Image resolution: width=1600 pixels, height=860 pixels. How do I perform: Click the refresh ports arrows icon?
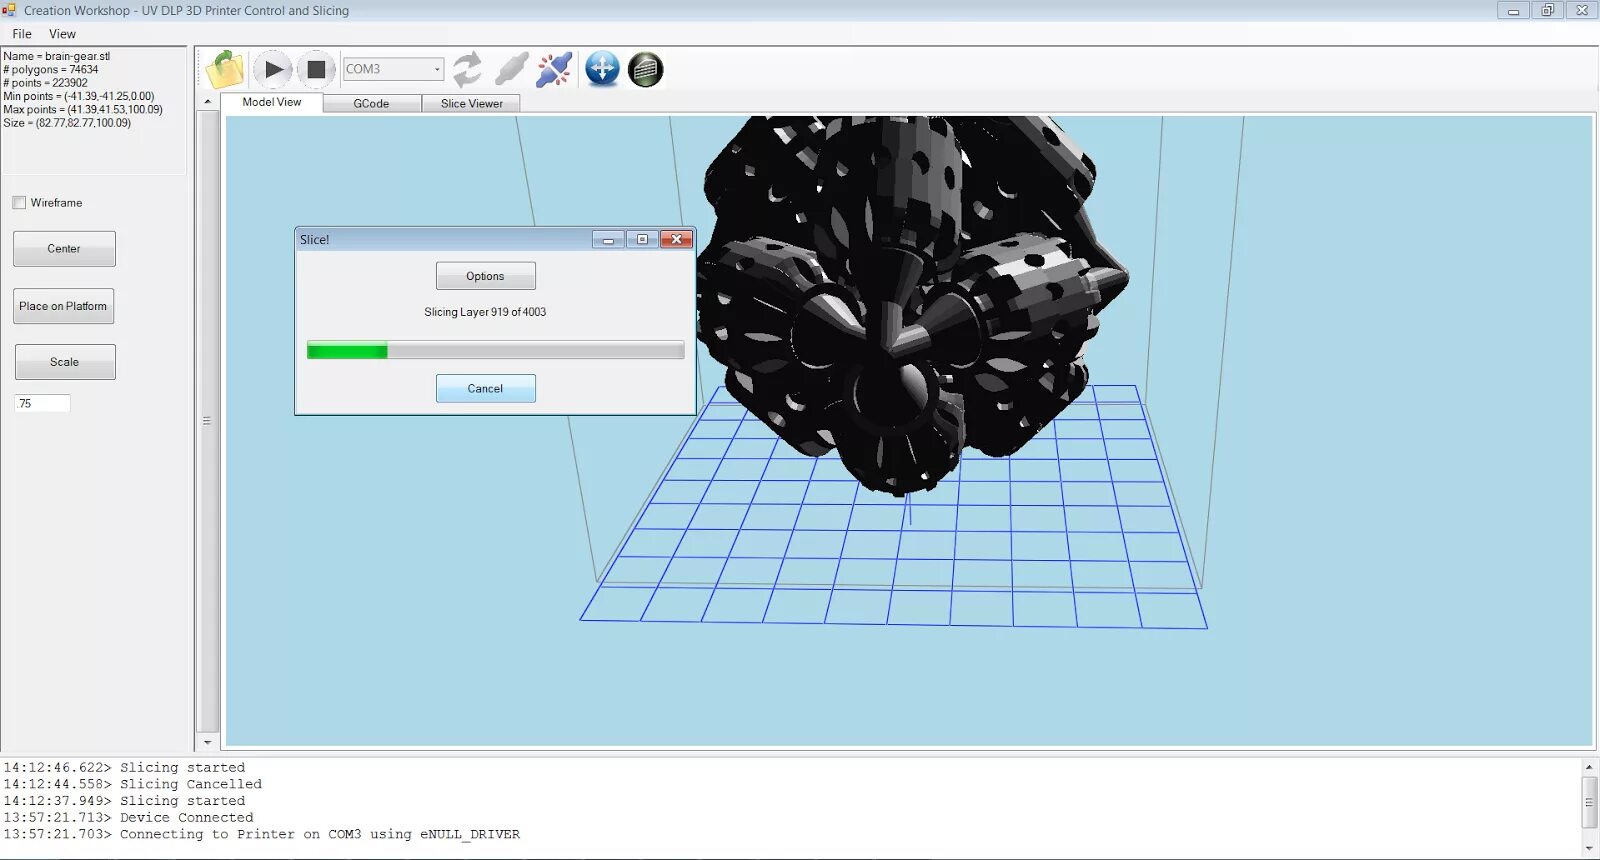tap(467, 70)
